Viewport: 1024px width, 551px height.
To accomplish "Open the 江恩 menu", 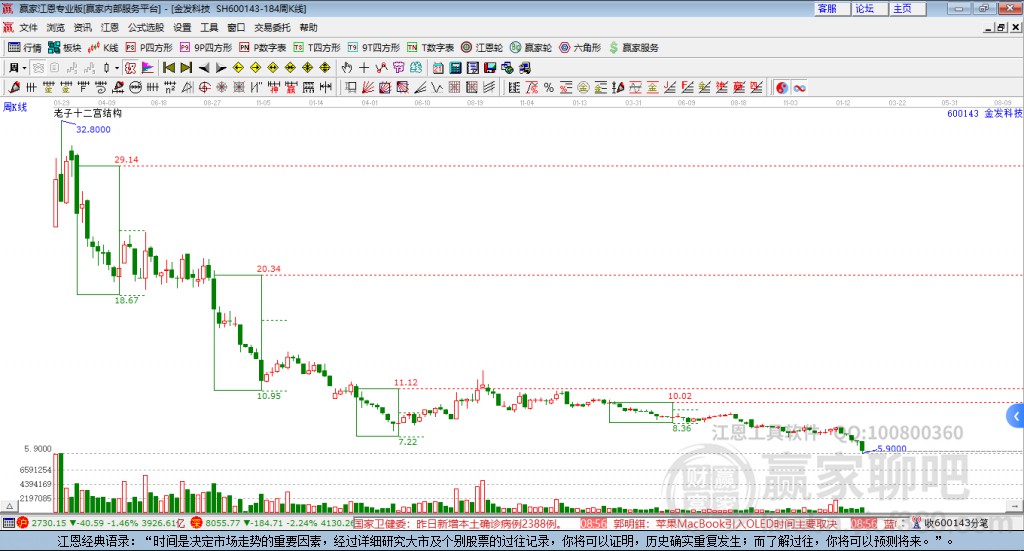I will (x=110, y=27).
